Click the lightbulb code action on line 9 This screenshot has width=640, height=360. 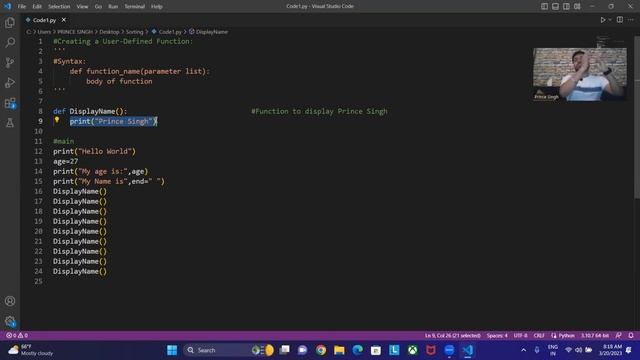coord(57,120)
